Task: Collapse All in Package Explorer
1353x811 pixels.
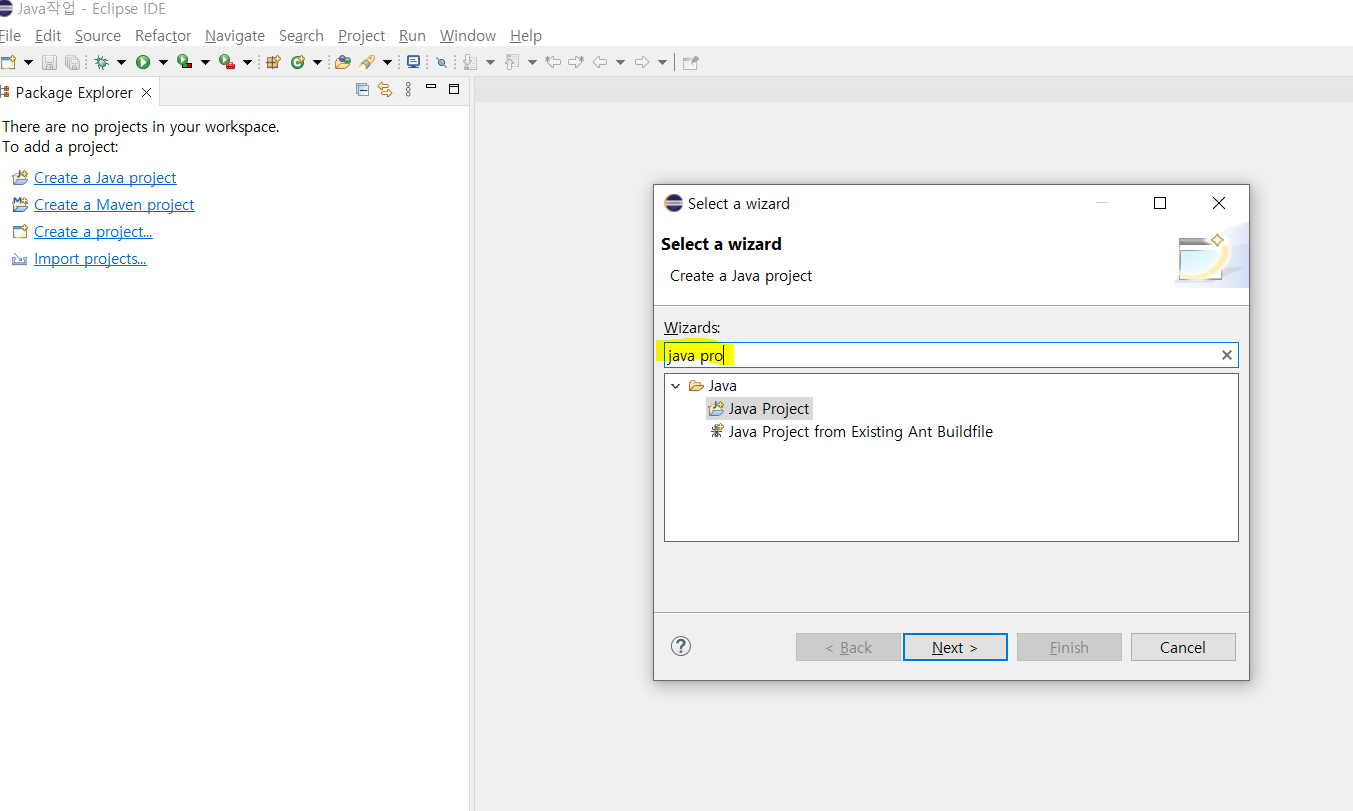Action: [x=362, y=90]
